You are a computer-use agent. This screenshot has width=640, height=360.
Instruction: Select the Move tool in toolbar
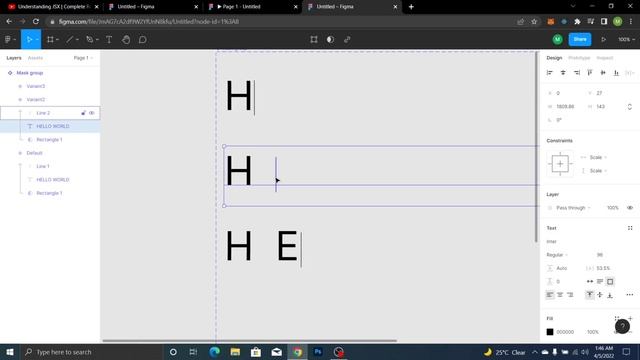29,40
